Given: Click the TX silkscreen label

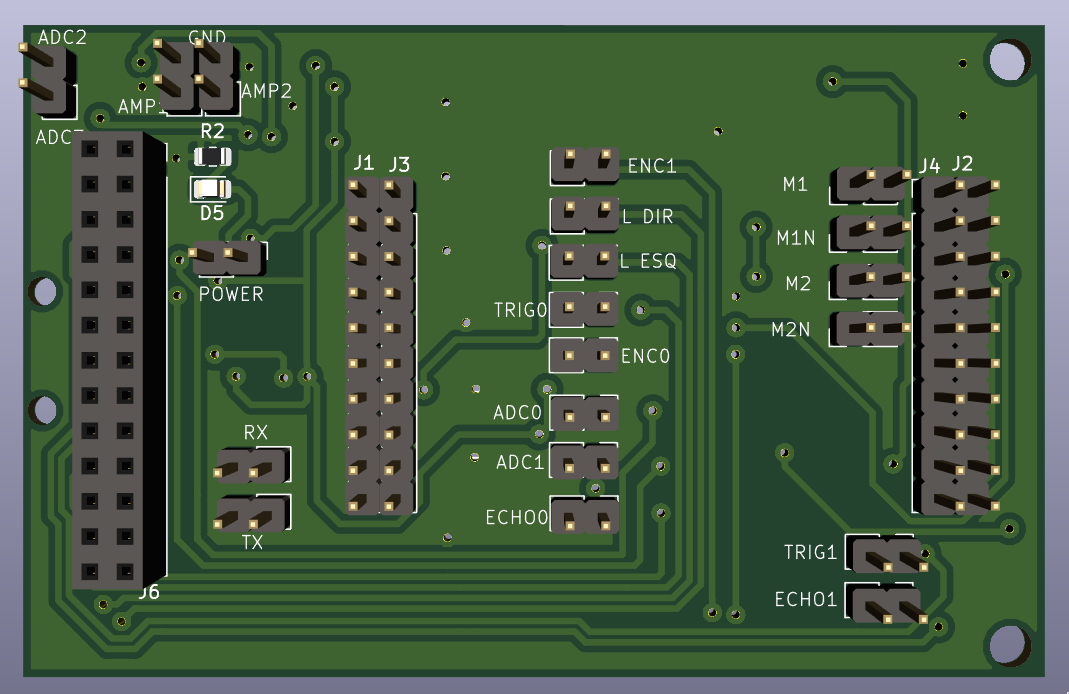Looking at the screenshot, I should click(x=252, y=543).
